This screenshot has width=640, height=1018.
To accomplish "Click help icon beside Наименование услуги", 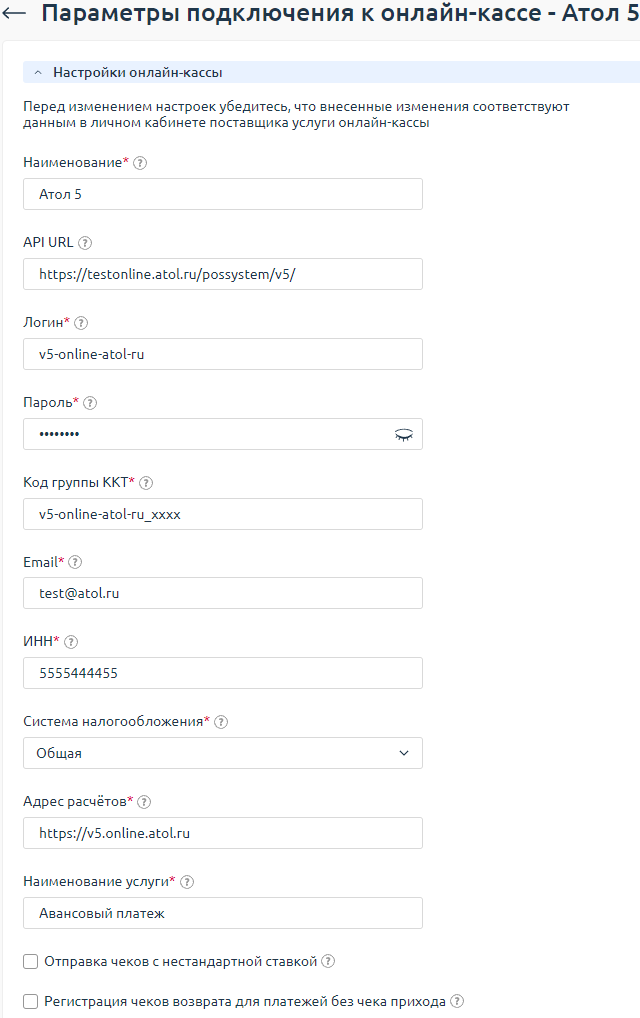I will [187, 882].
